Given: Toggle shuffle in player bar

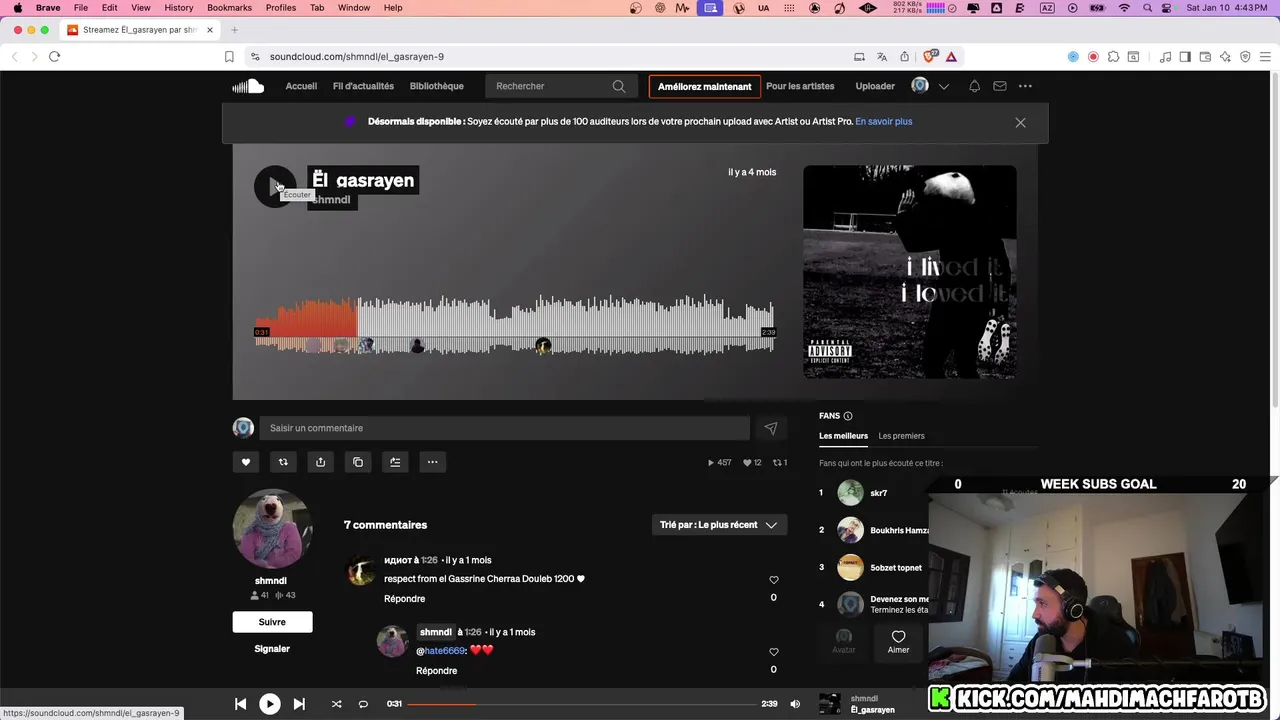Looking at the screenshot, I should point(336,704).
